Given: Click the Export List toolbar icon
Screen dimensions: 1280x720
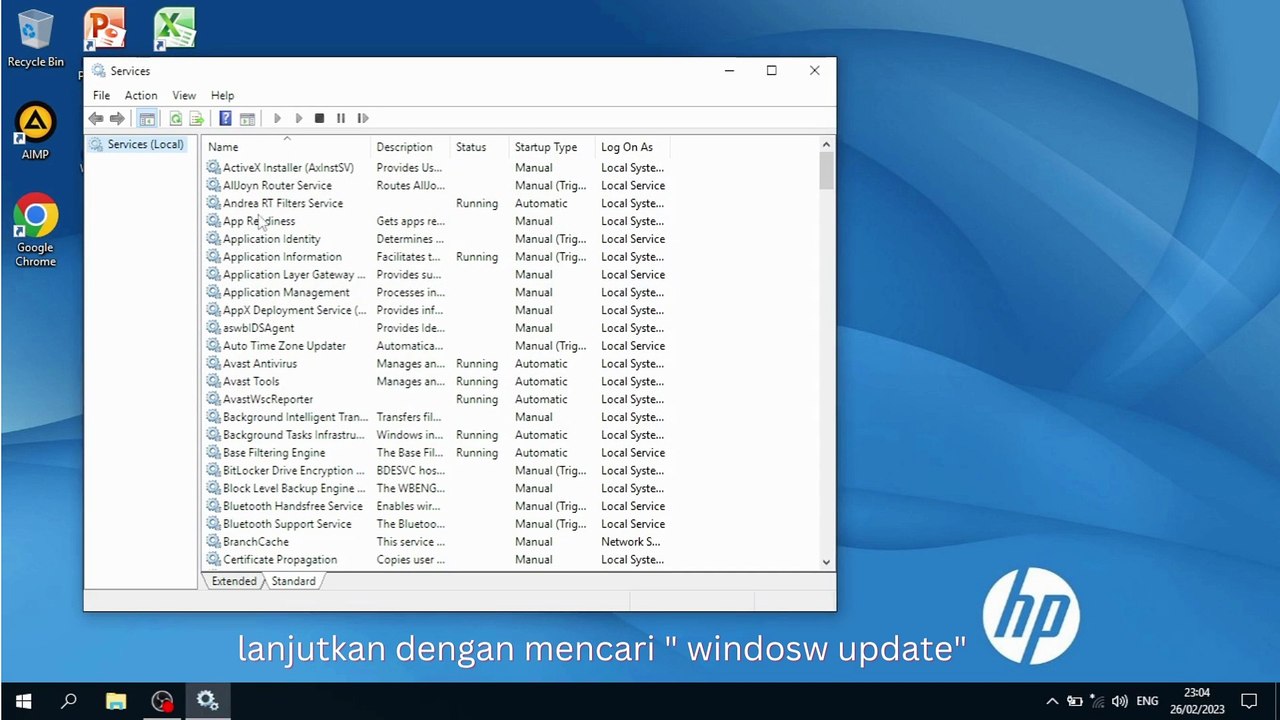Looking at the screenshot, I should [x=196, y=119].
